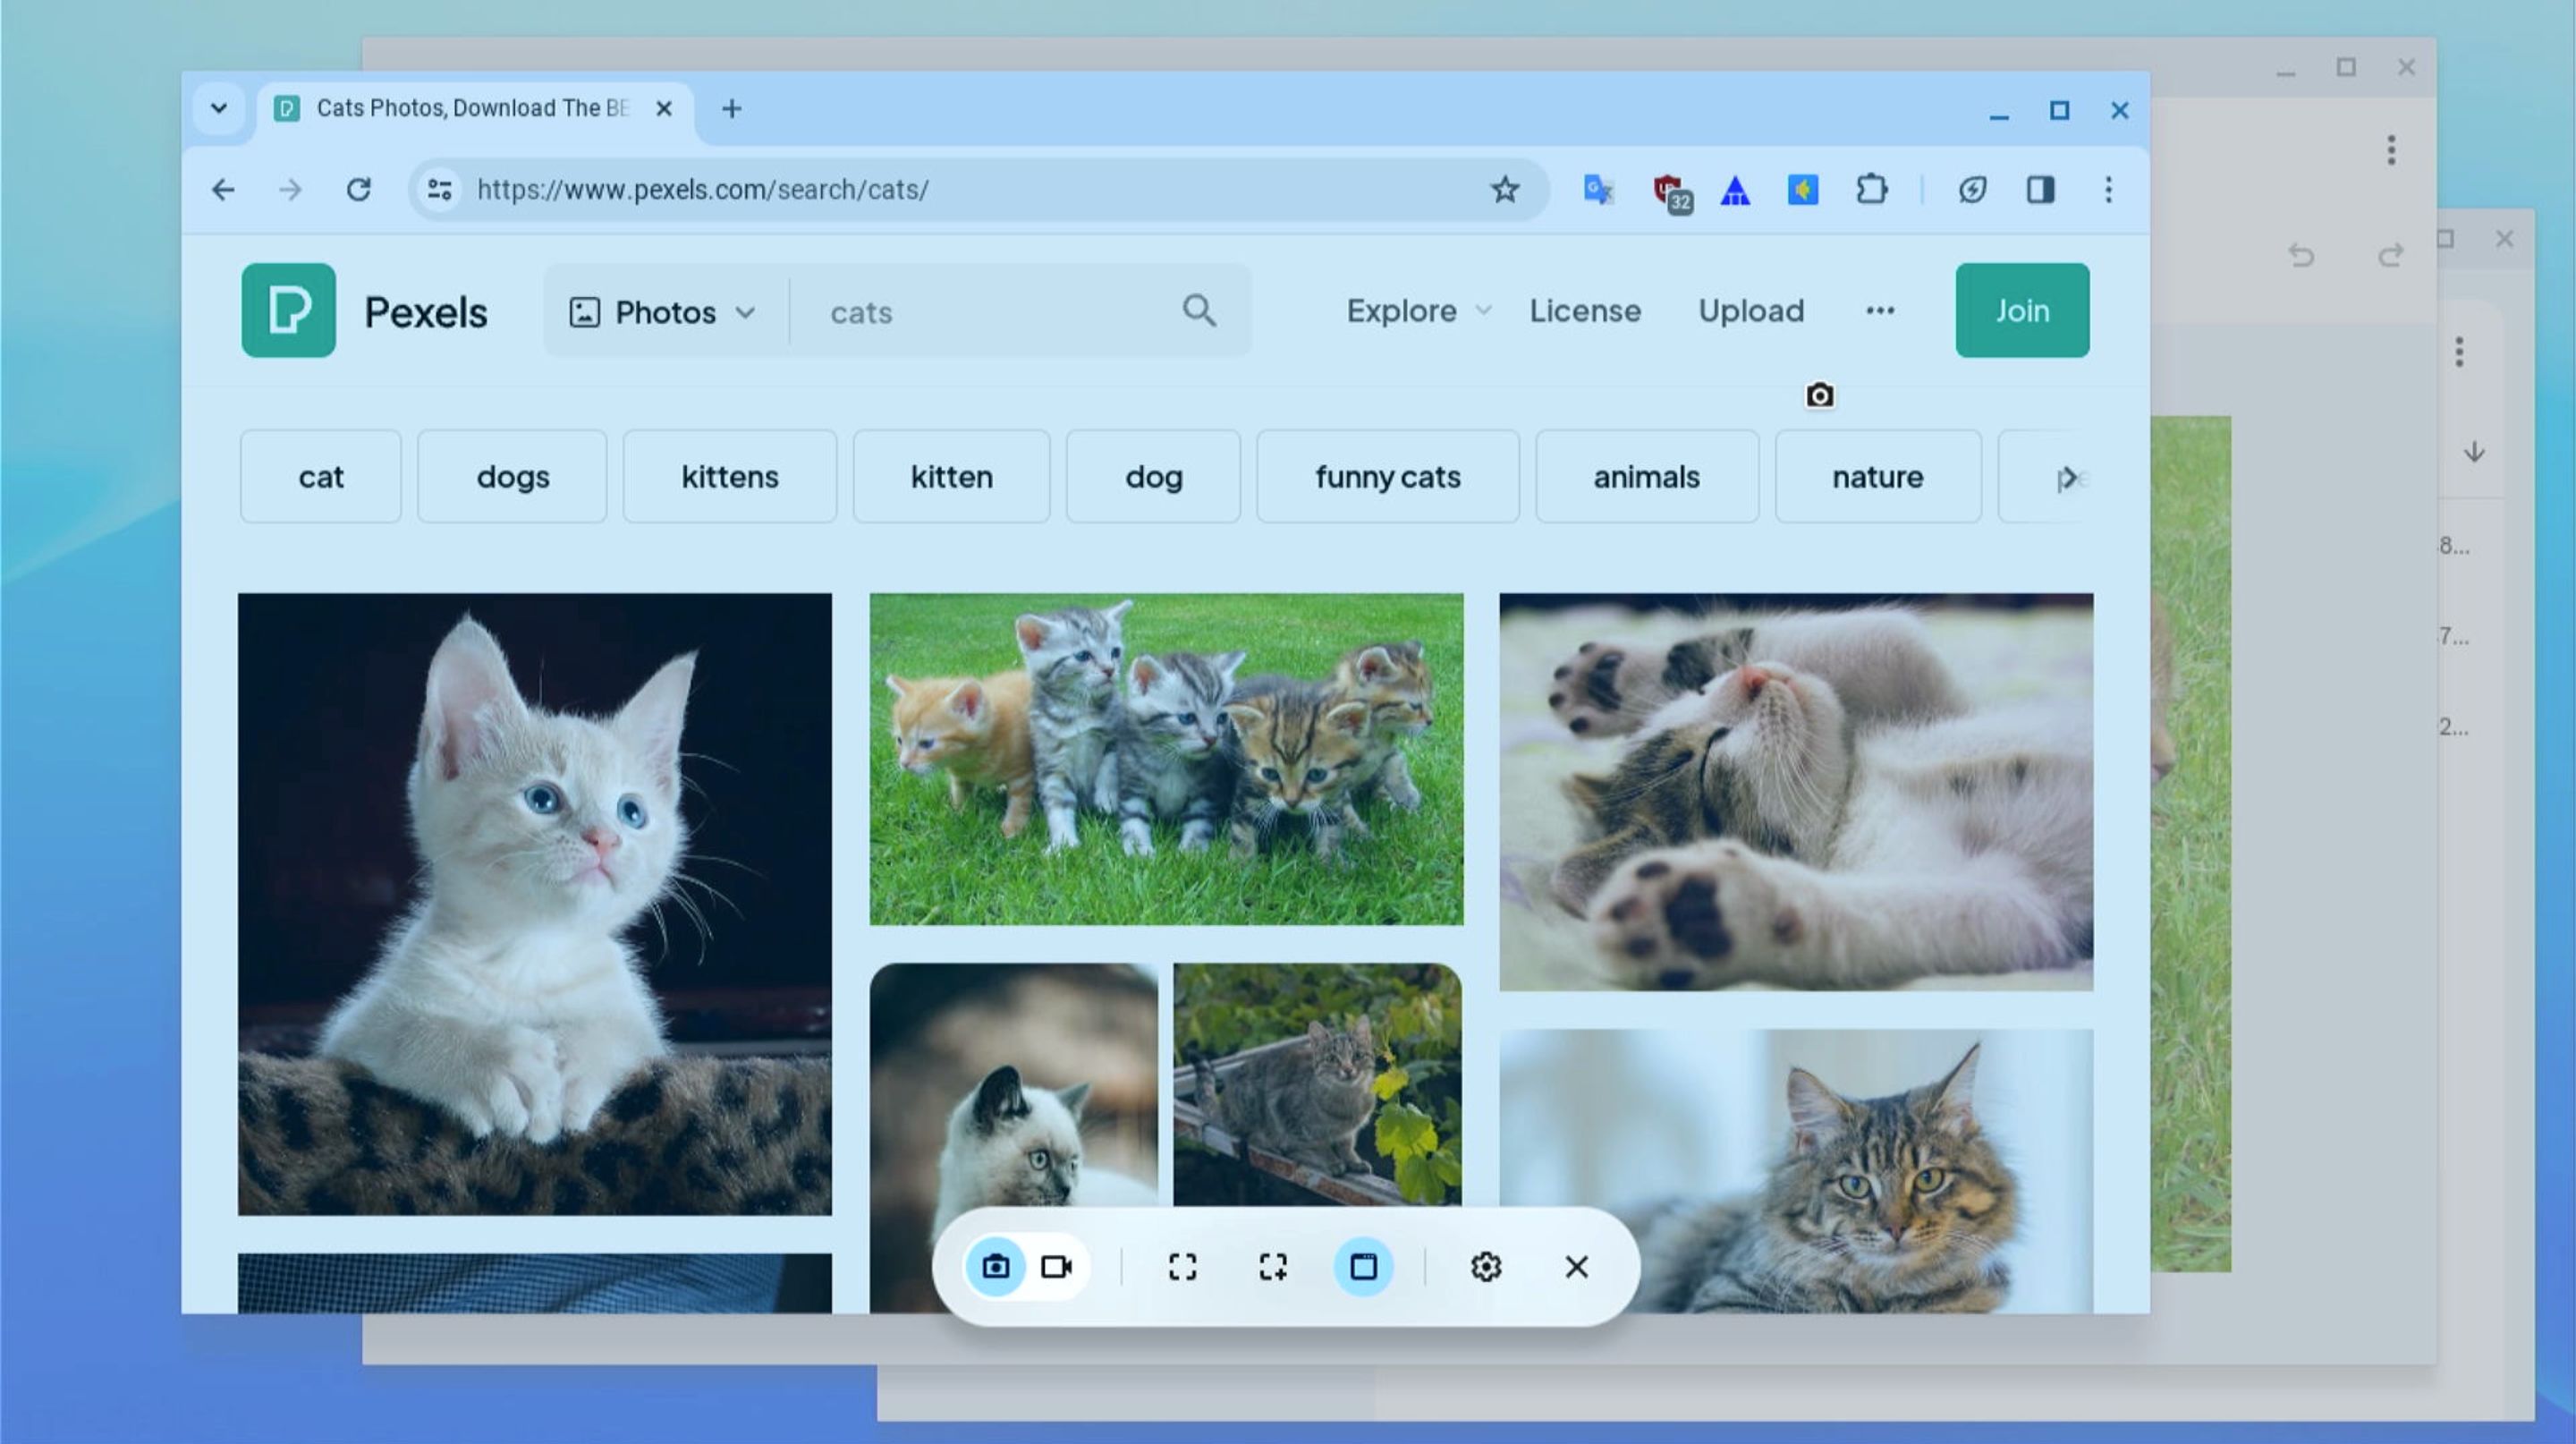Open the License page link

(1584, 311)
